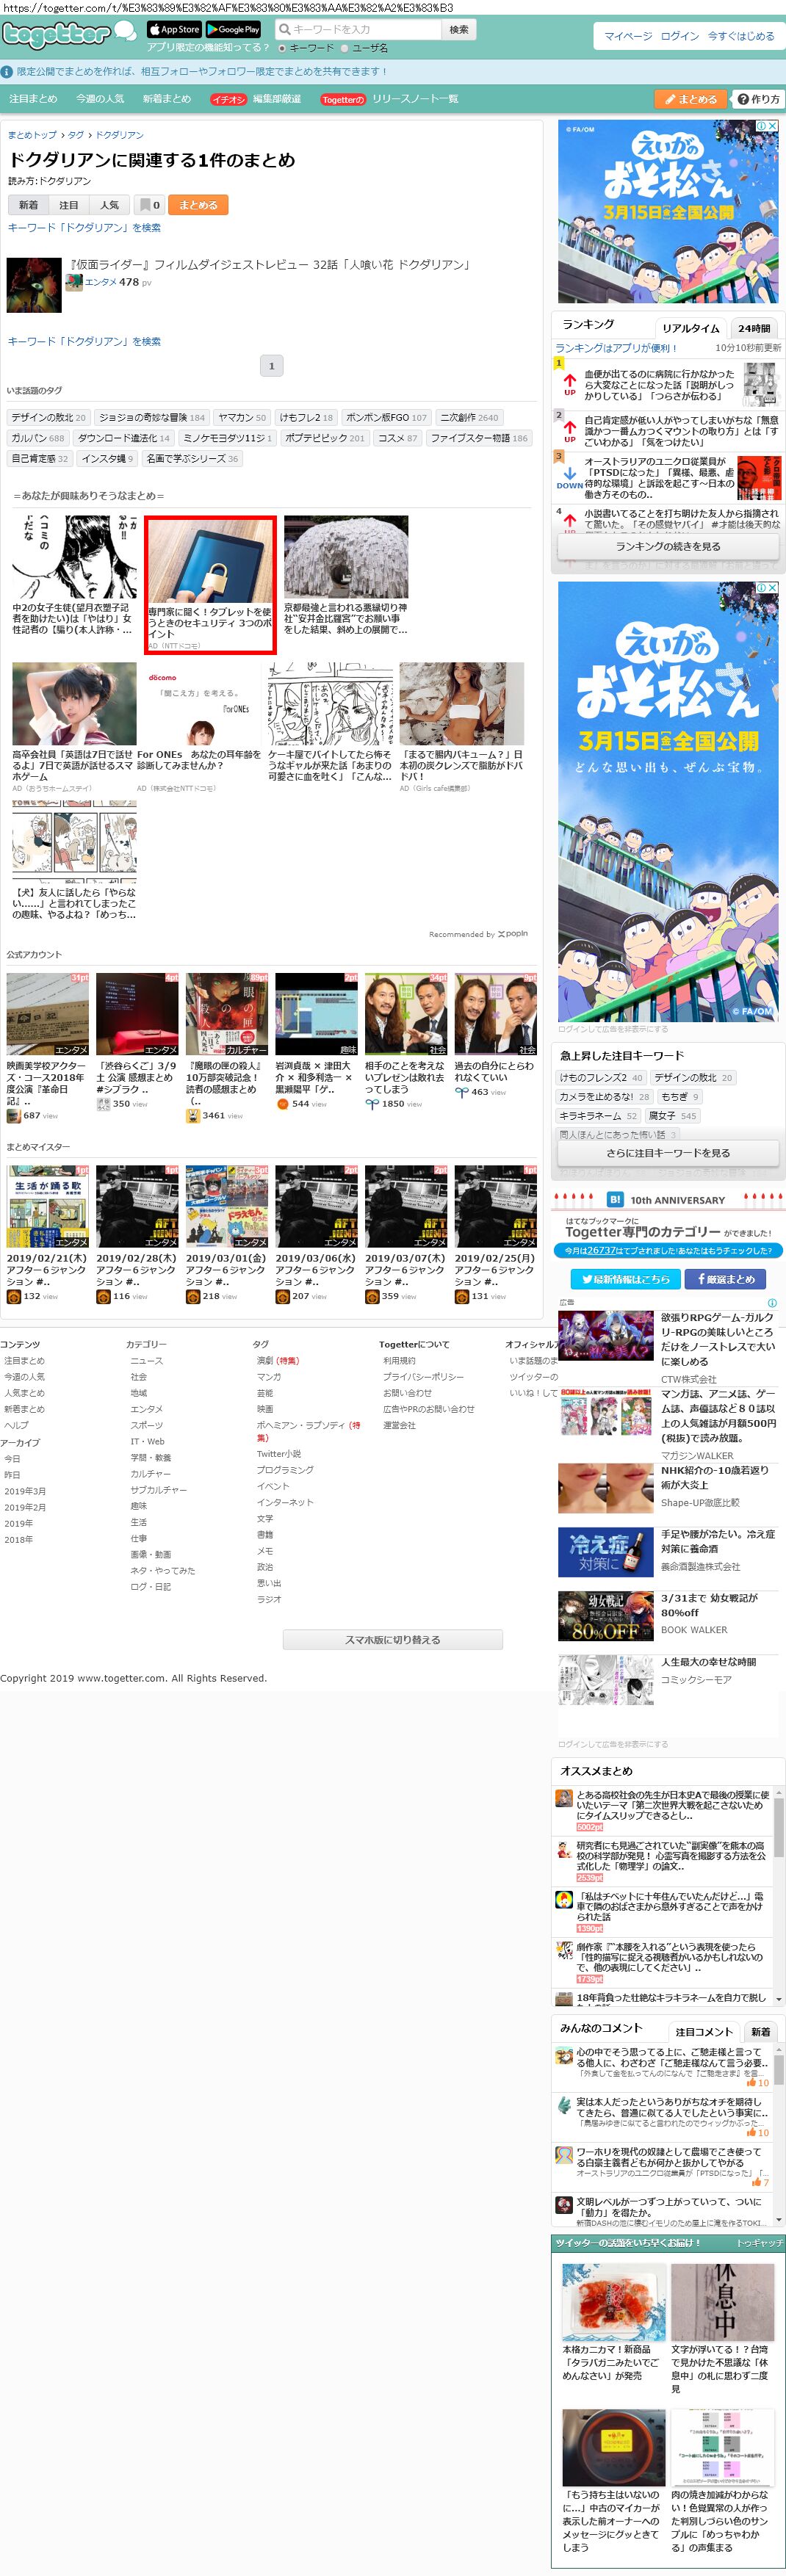Switch to 新着 sort tab
Screen dimensions: 786x2576
coord(28,205)
